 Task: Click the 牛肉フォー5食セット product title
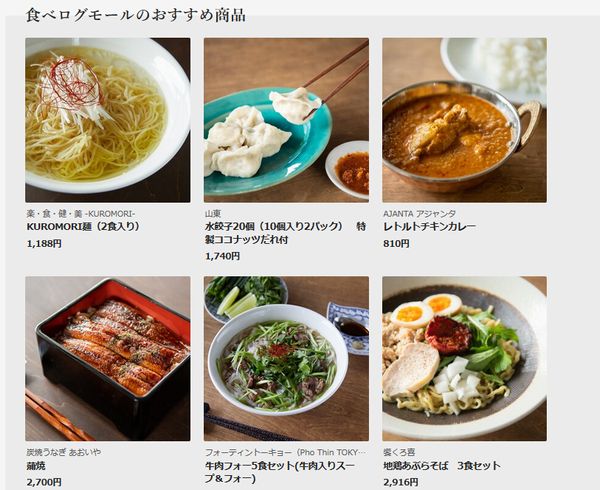click(x=280, y=472)
